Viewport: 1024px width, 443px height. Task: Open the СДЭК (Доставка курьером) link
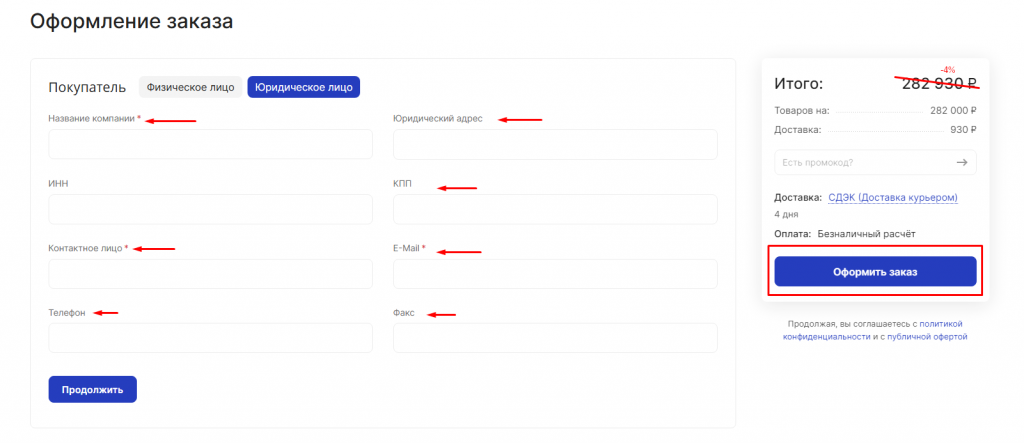[x=892, y=198]
